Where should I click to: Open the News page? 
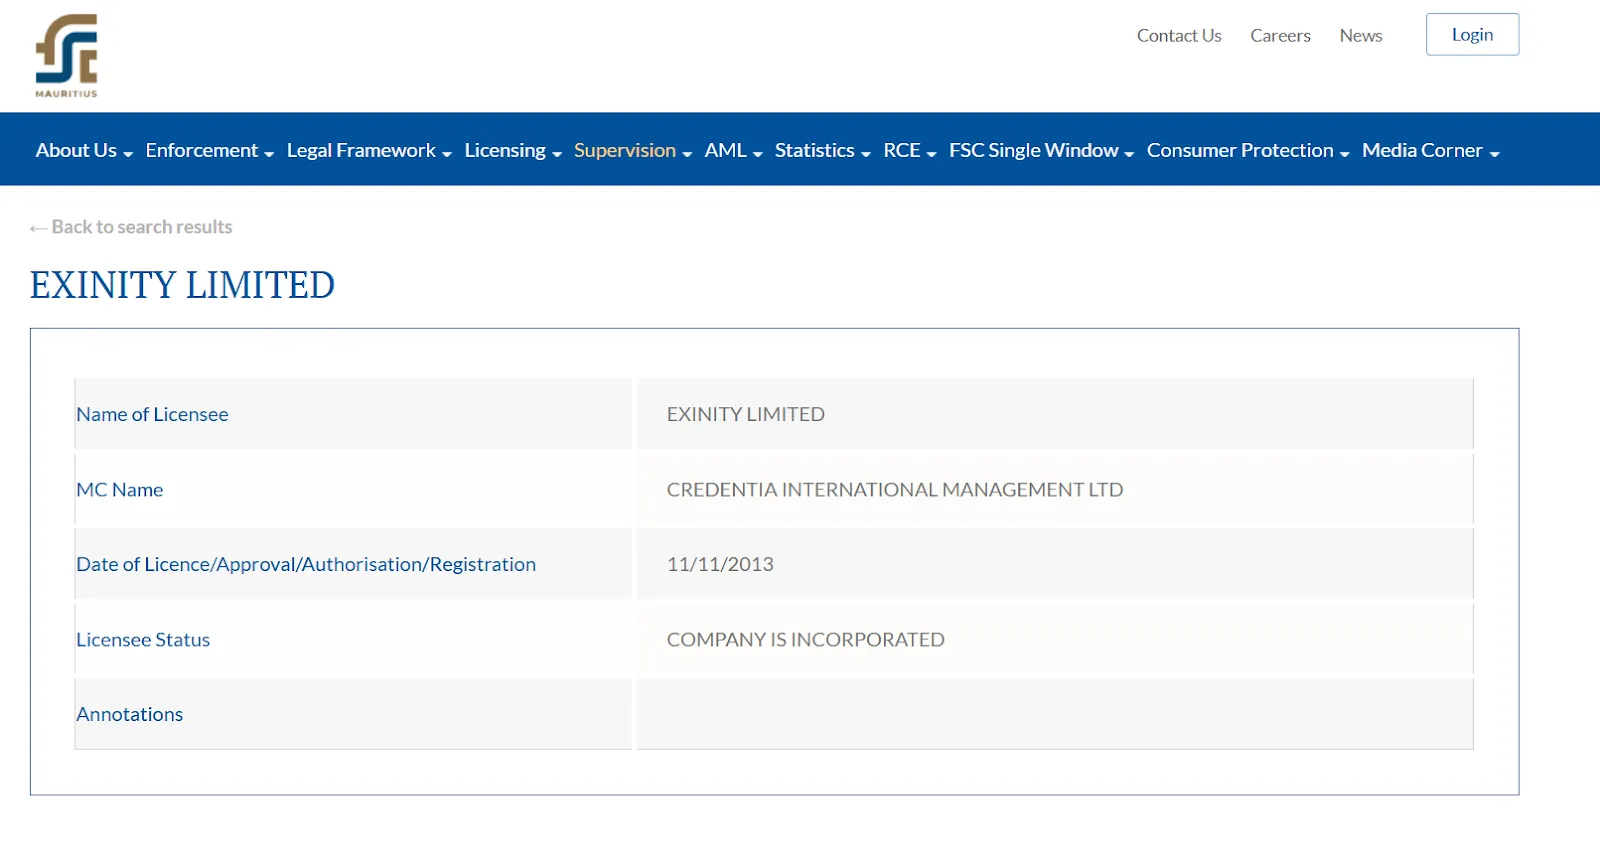tap(1361, 36)
